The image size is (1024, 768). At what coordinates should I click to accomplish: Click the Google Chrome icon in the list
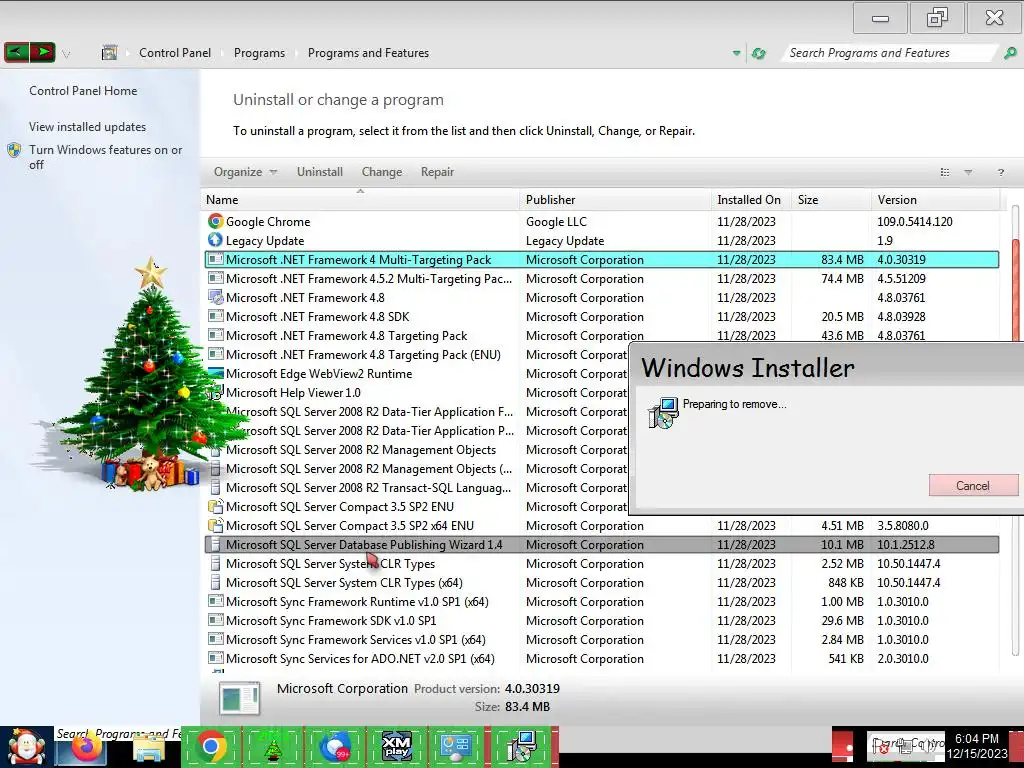pos(215,221)
